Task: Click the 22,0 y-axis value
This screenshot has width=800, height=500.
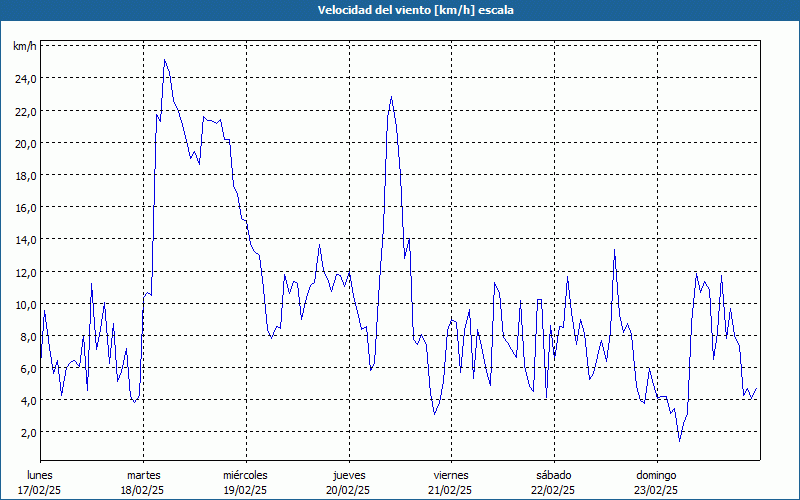Action: click(x=26, y=111)
